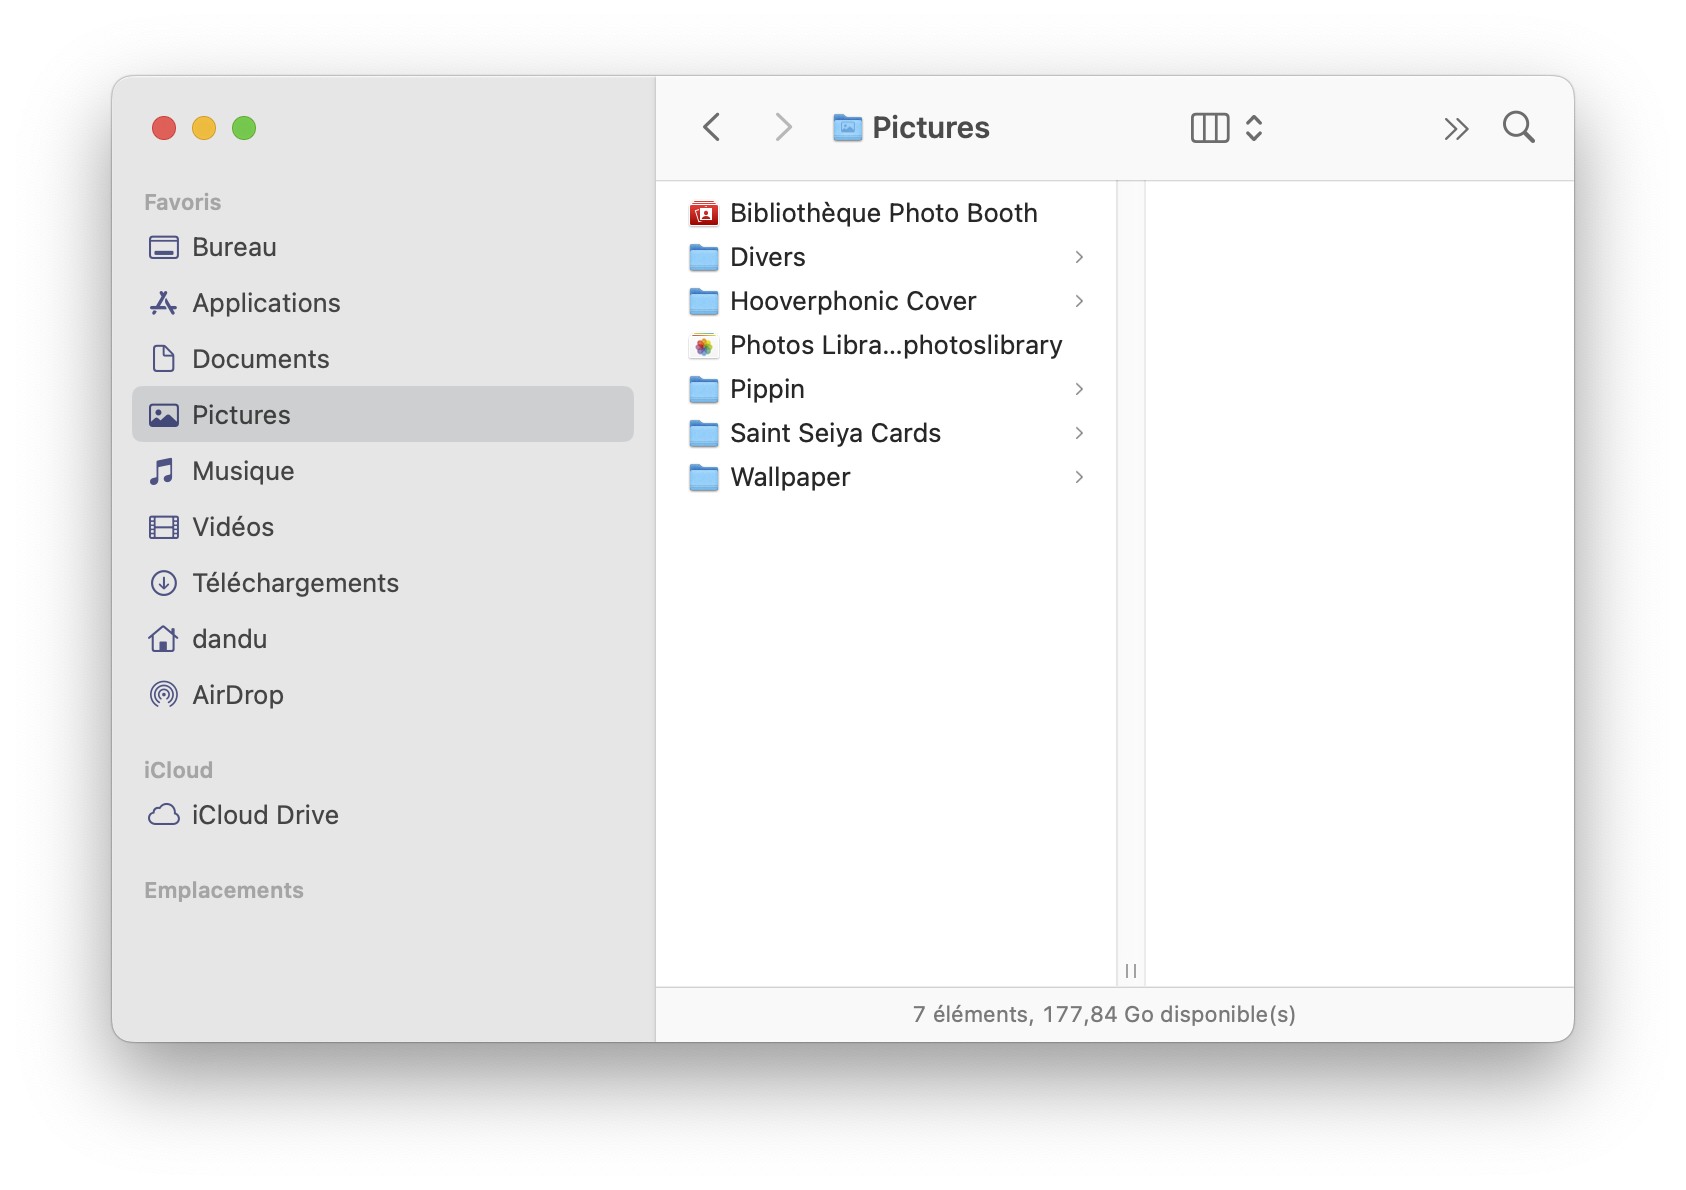Click the Téléchargements download arrow icon
Image resolution: width=1686 pixels, height=1190 pixels.
coord(164,583)
